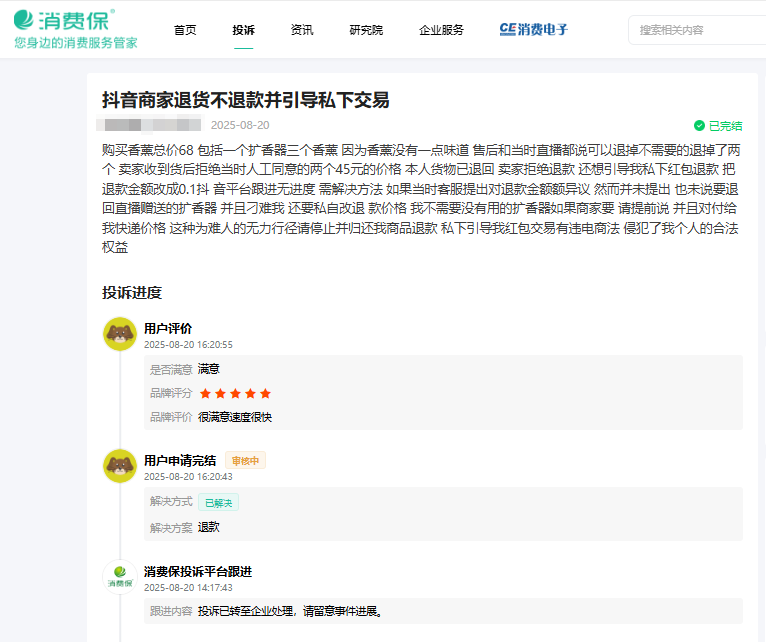Click the 满意 satisfaction value
766x642 pixels.
pyautogui.click(x=209, y=369)
